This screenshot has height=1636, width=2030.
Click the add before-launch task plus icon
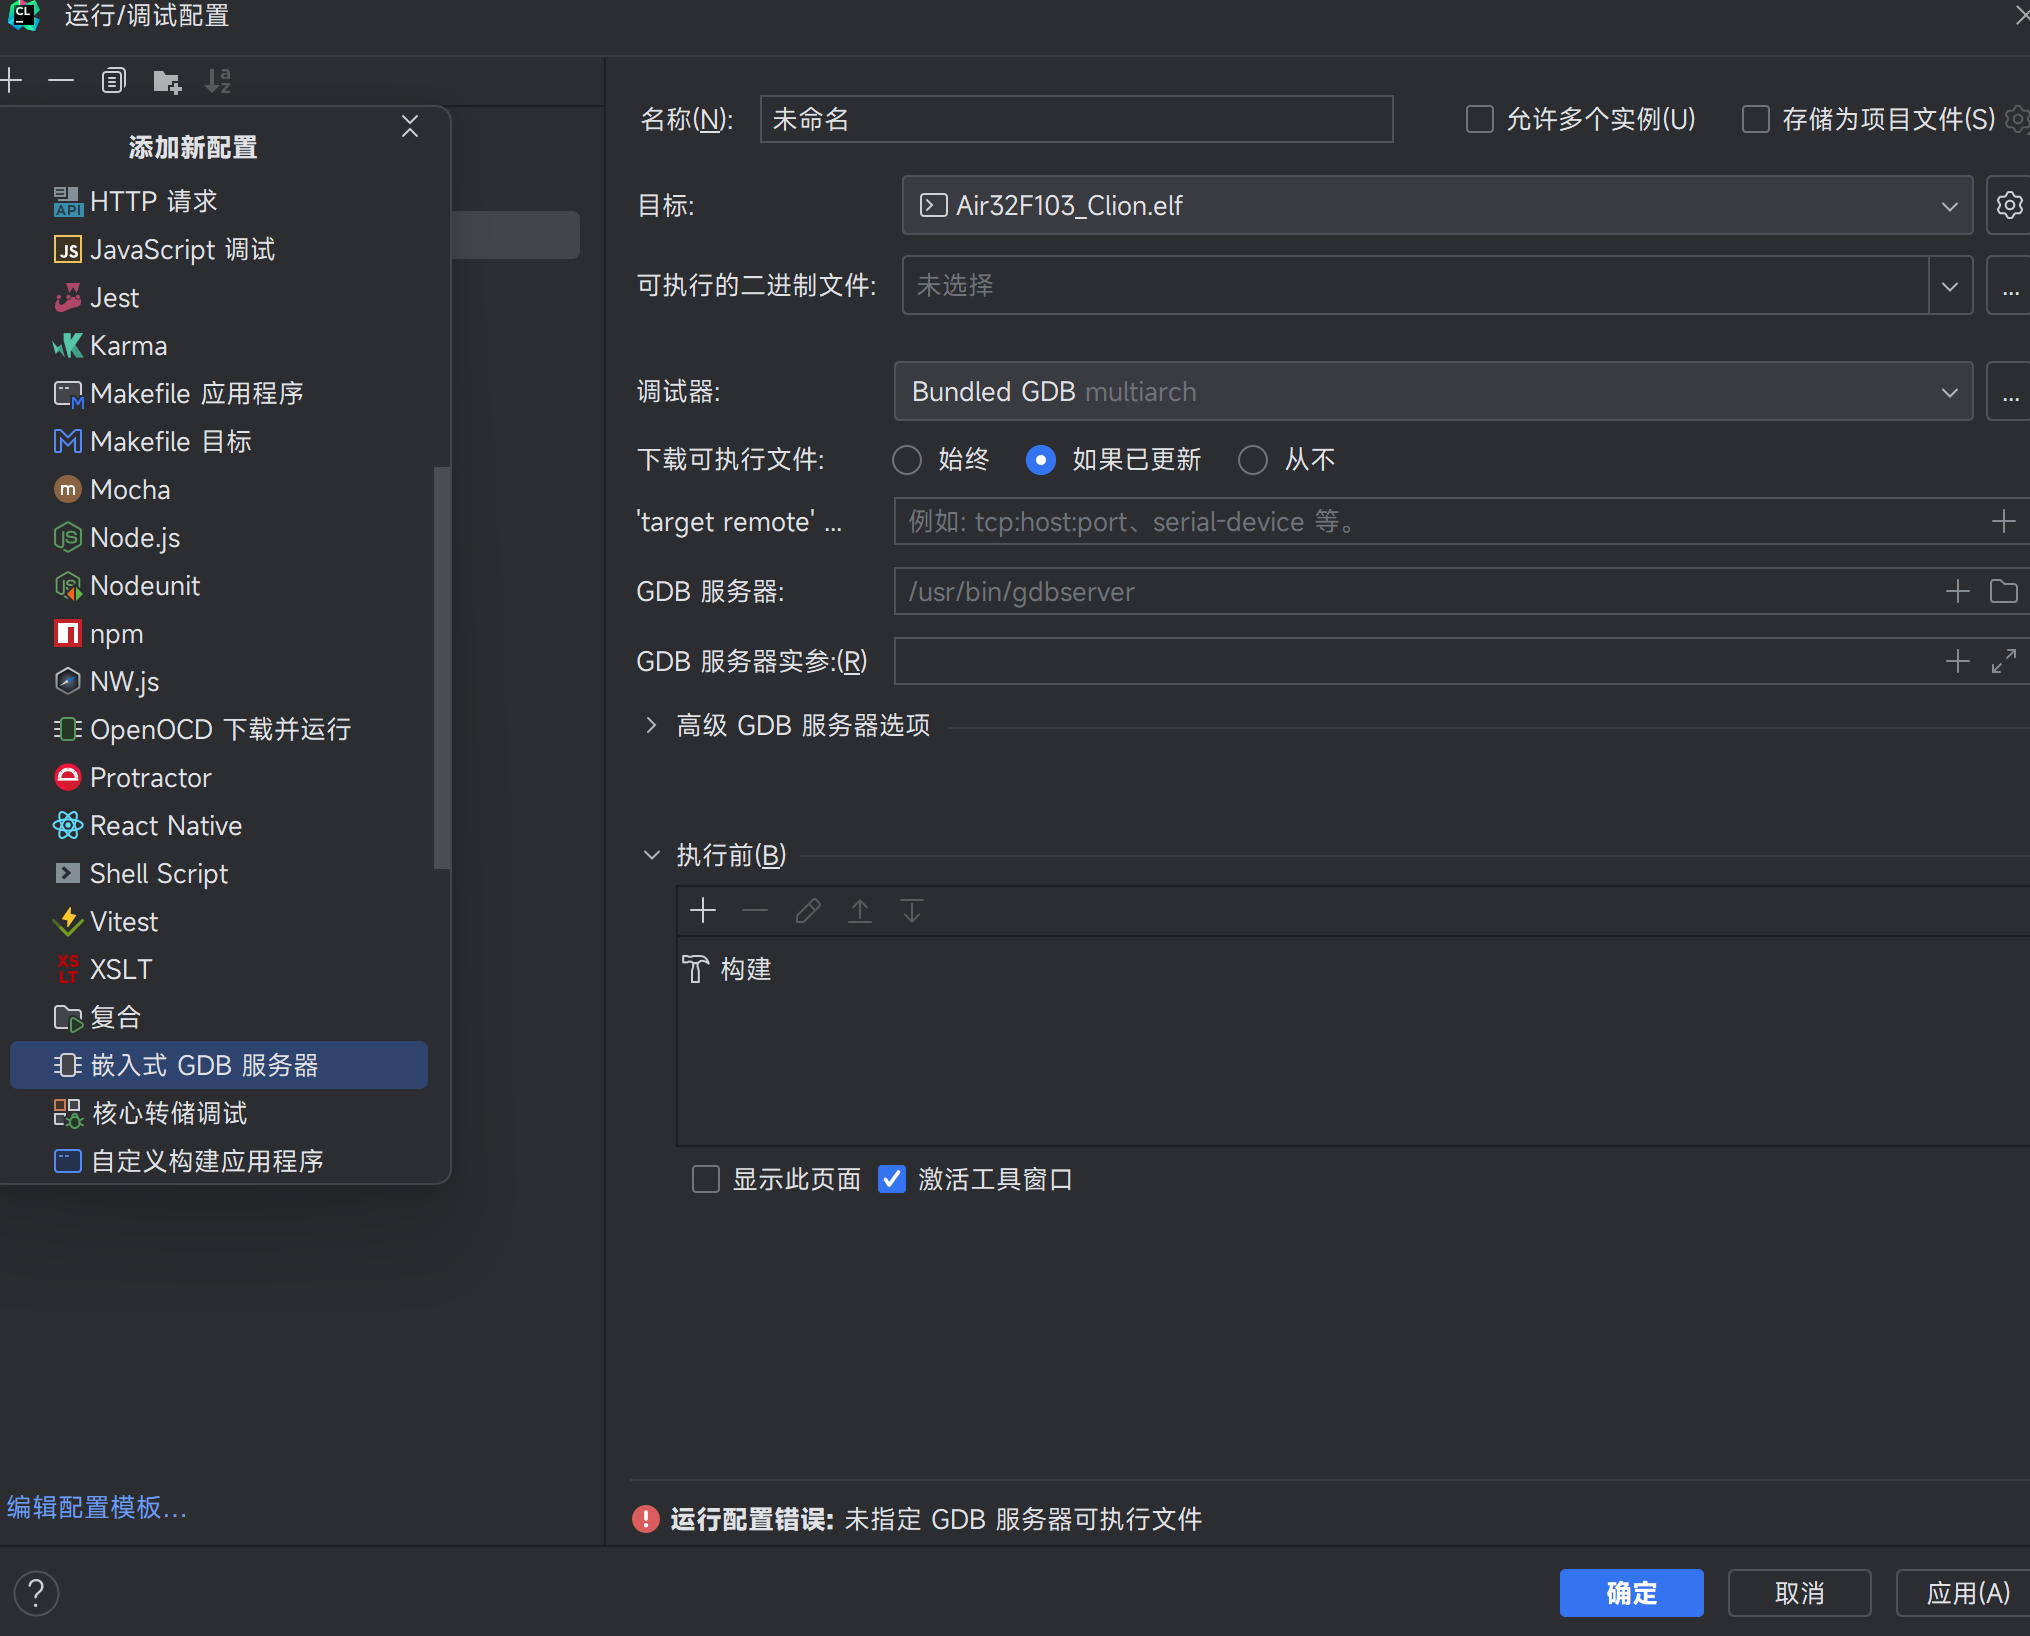coord(703,910)
